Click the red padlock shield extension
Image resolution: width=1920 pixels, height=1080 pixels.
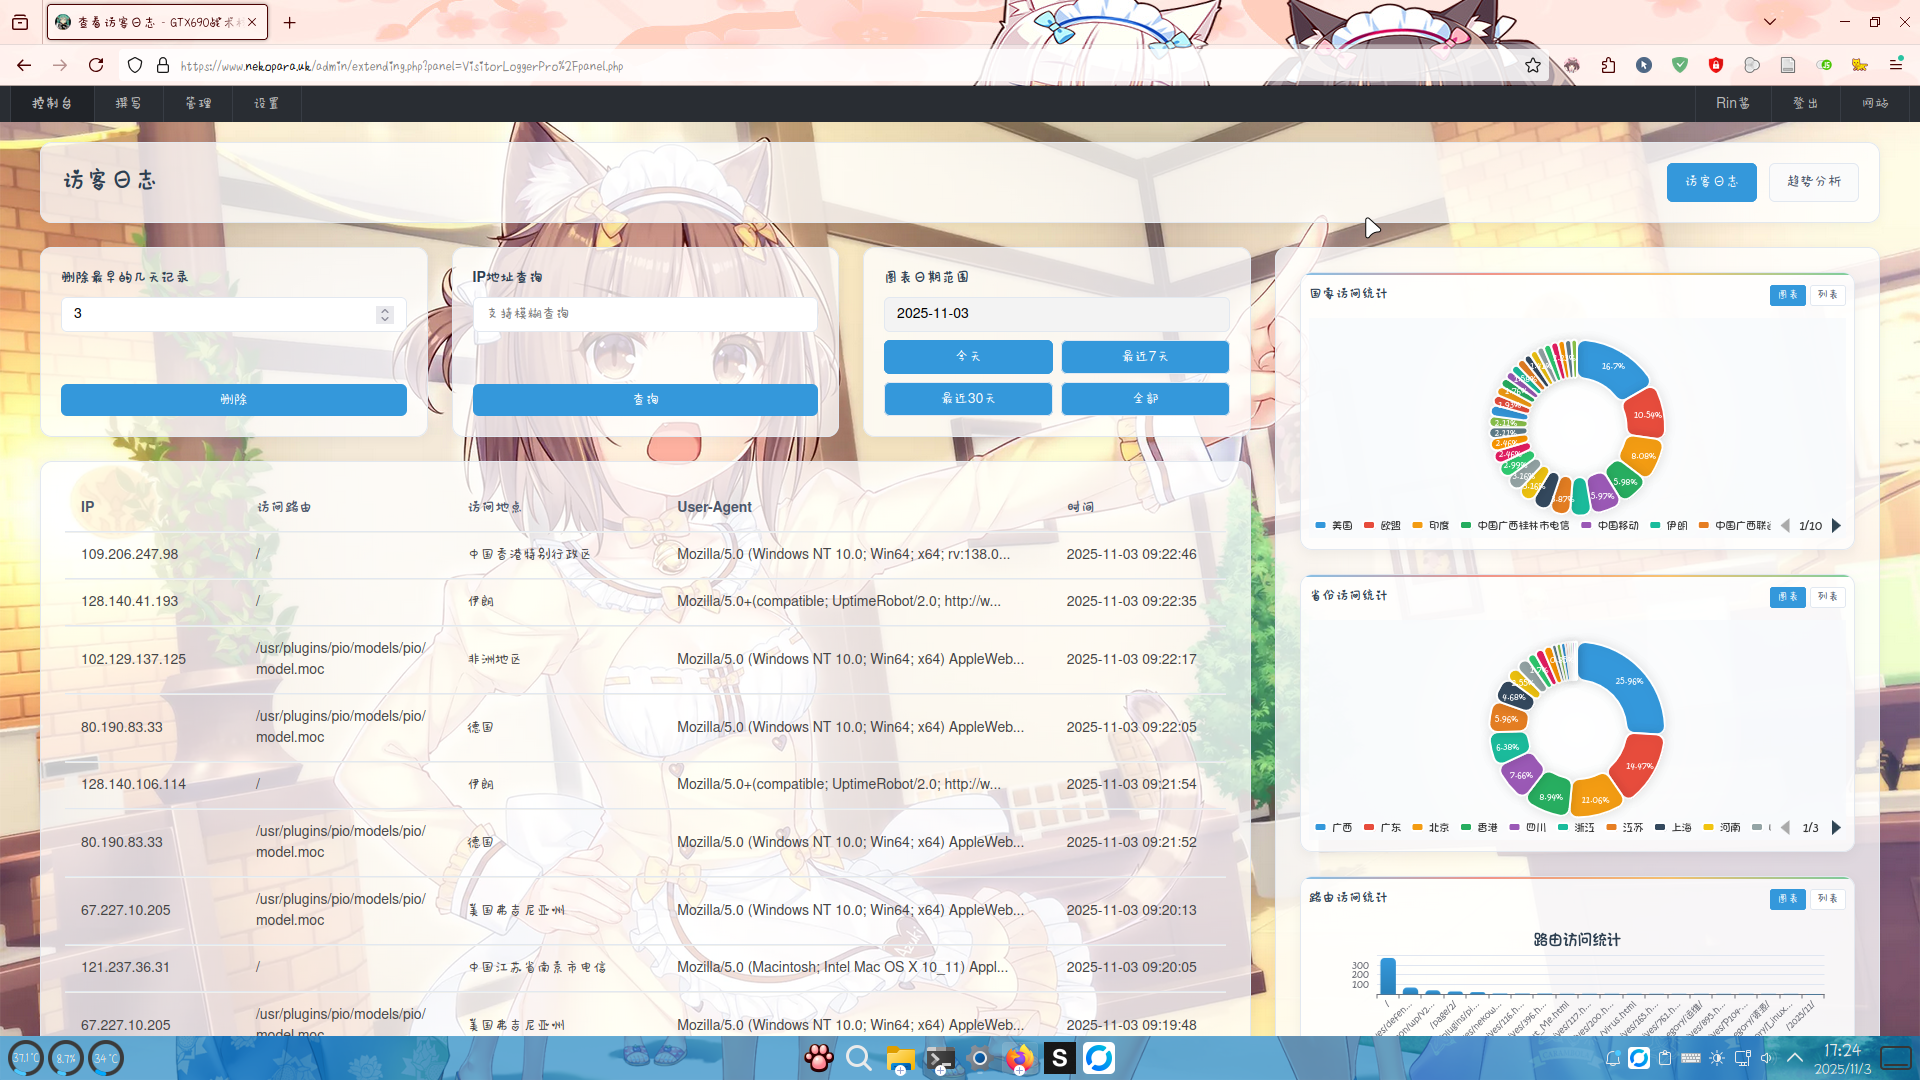point(1716,65)
